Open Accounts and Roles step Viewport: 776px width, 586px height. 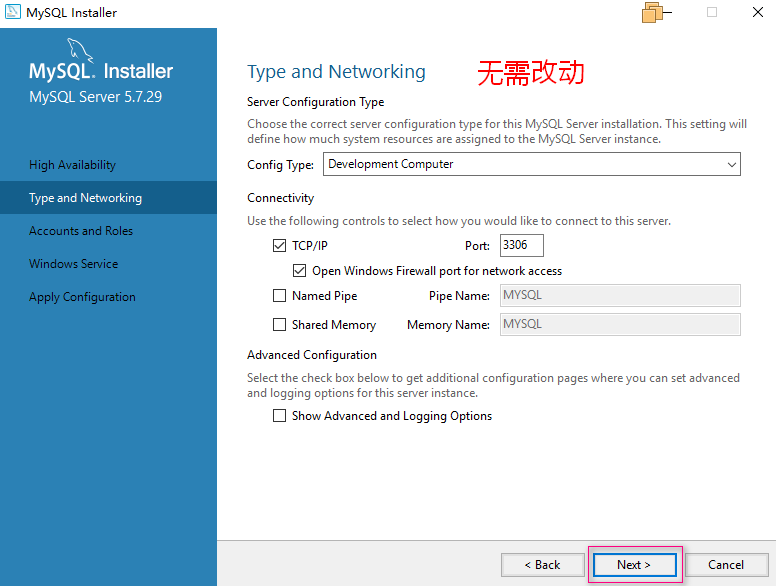(x=81, y=231)
